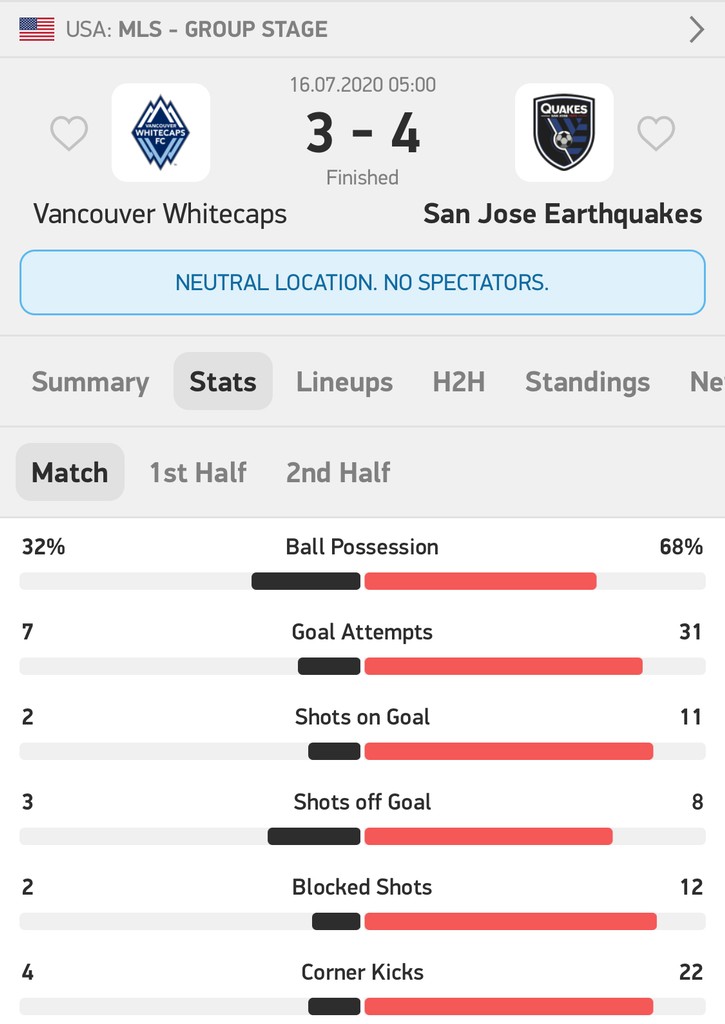
Task: Go to the Standings tab
Action: pyautogui.click(x=587, y=382)
